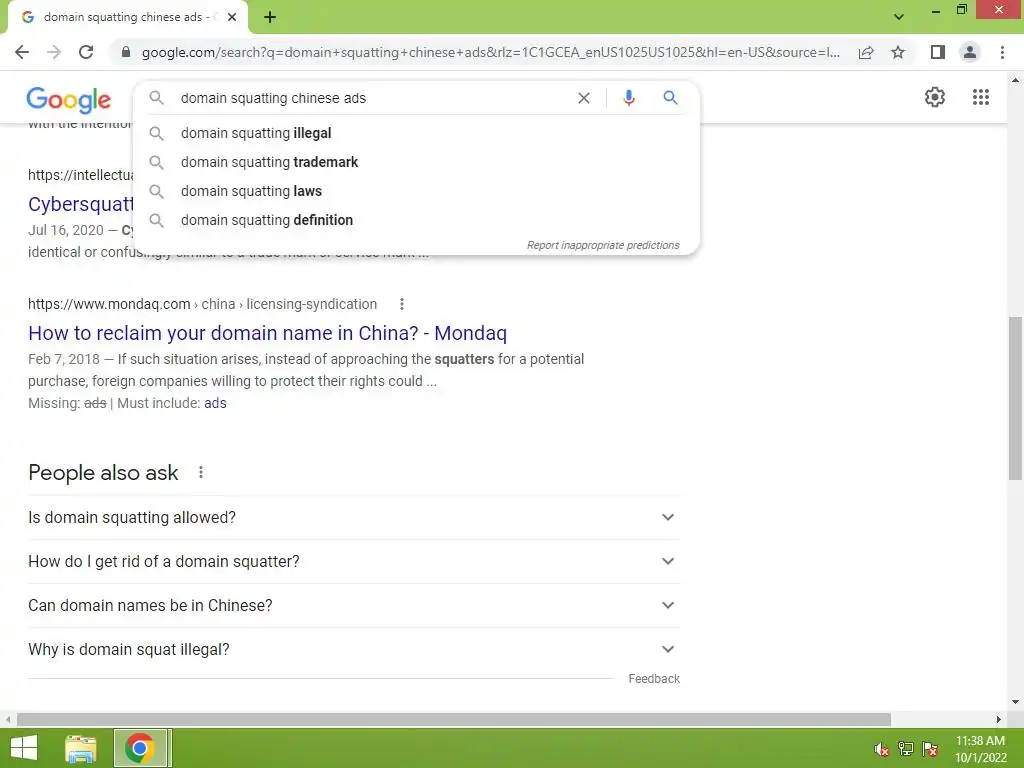
Task: Open the tab search dropdown arrow
Action: [899, 17]
